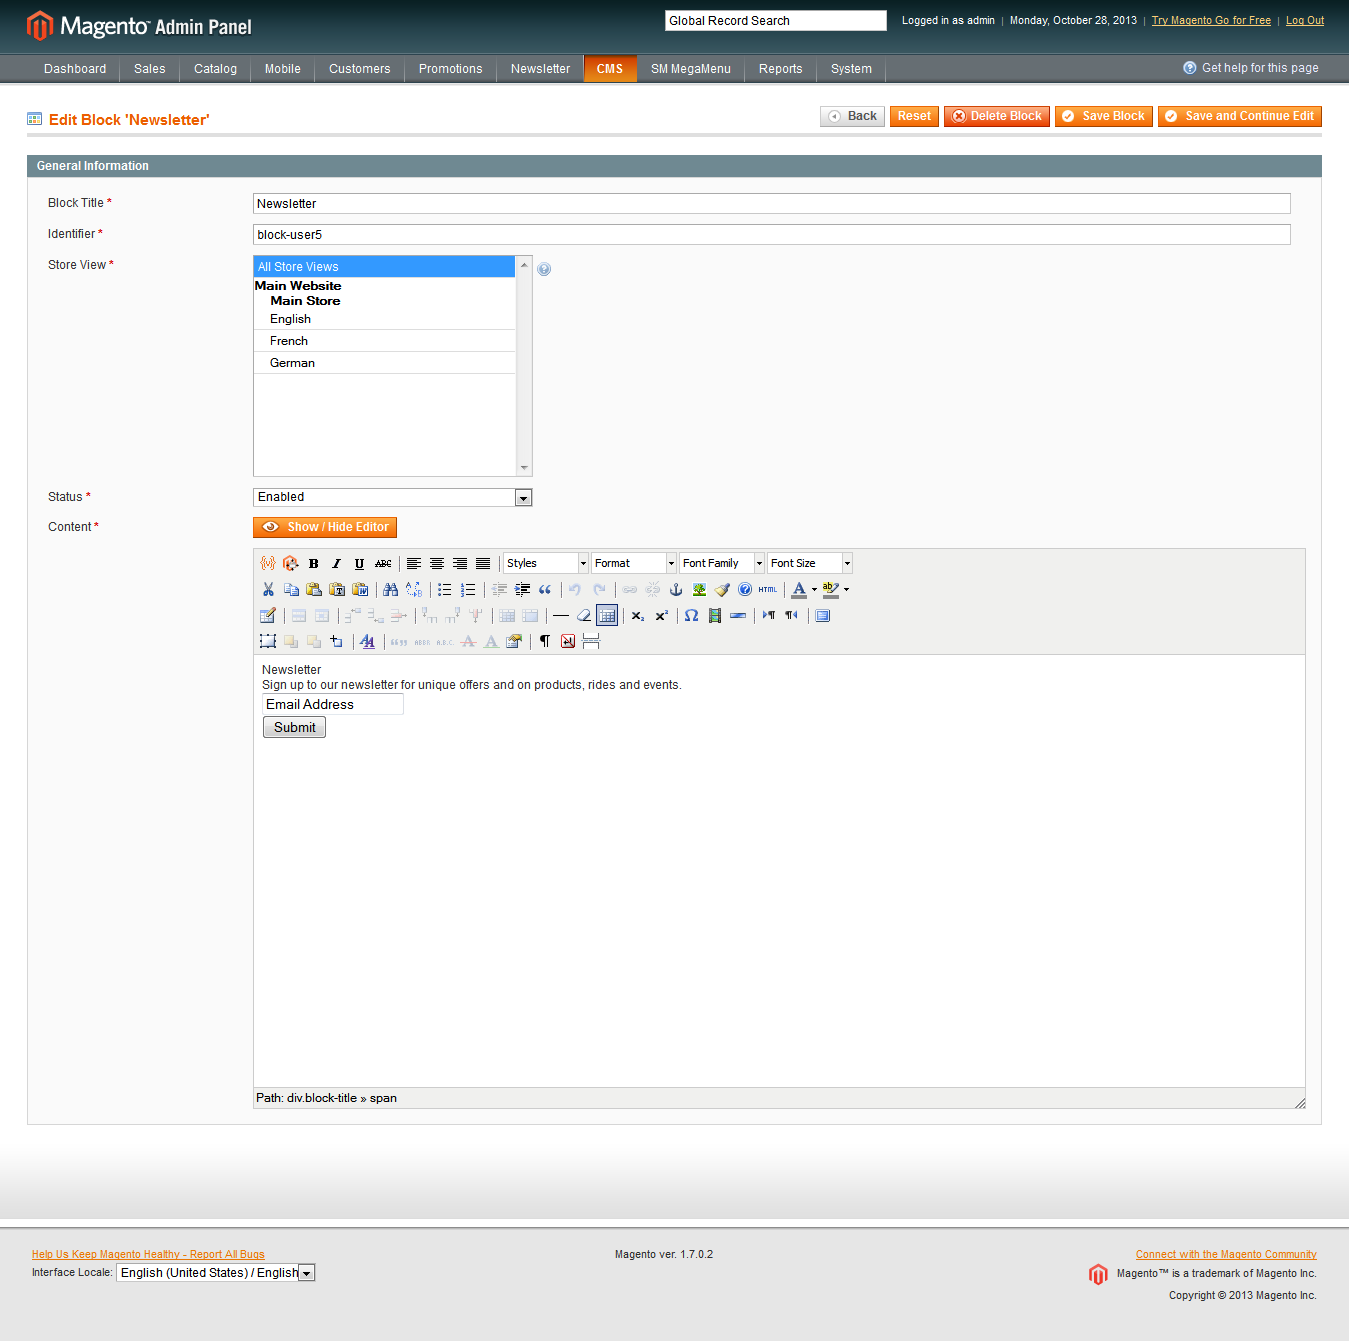Click the Indent icon
Screen dimensions: 1349x1341
522,589
